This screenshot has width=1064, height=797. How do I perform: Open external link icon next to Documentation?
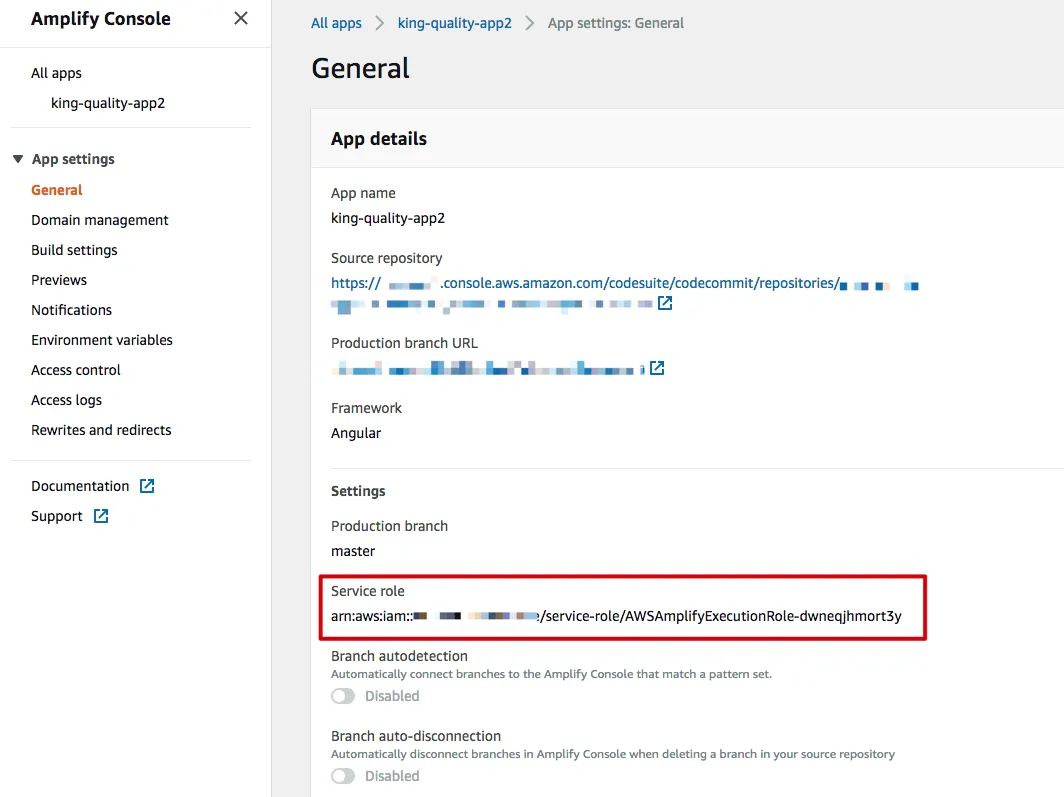(147, 486)
